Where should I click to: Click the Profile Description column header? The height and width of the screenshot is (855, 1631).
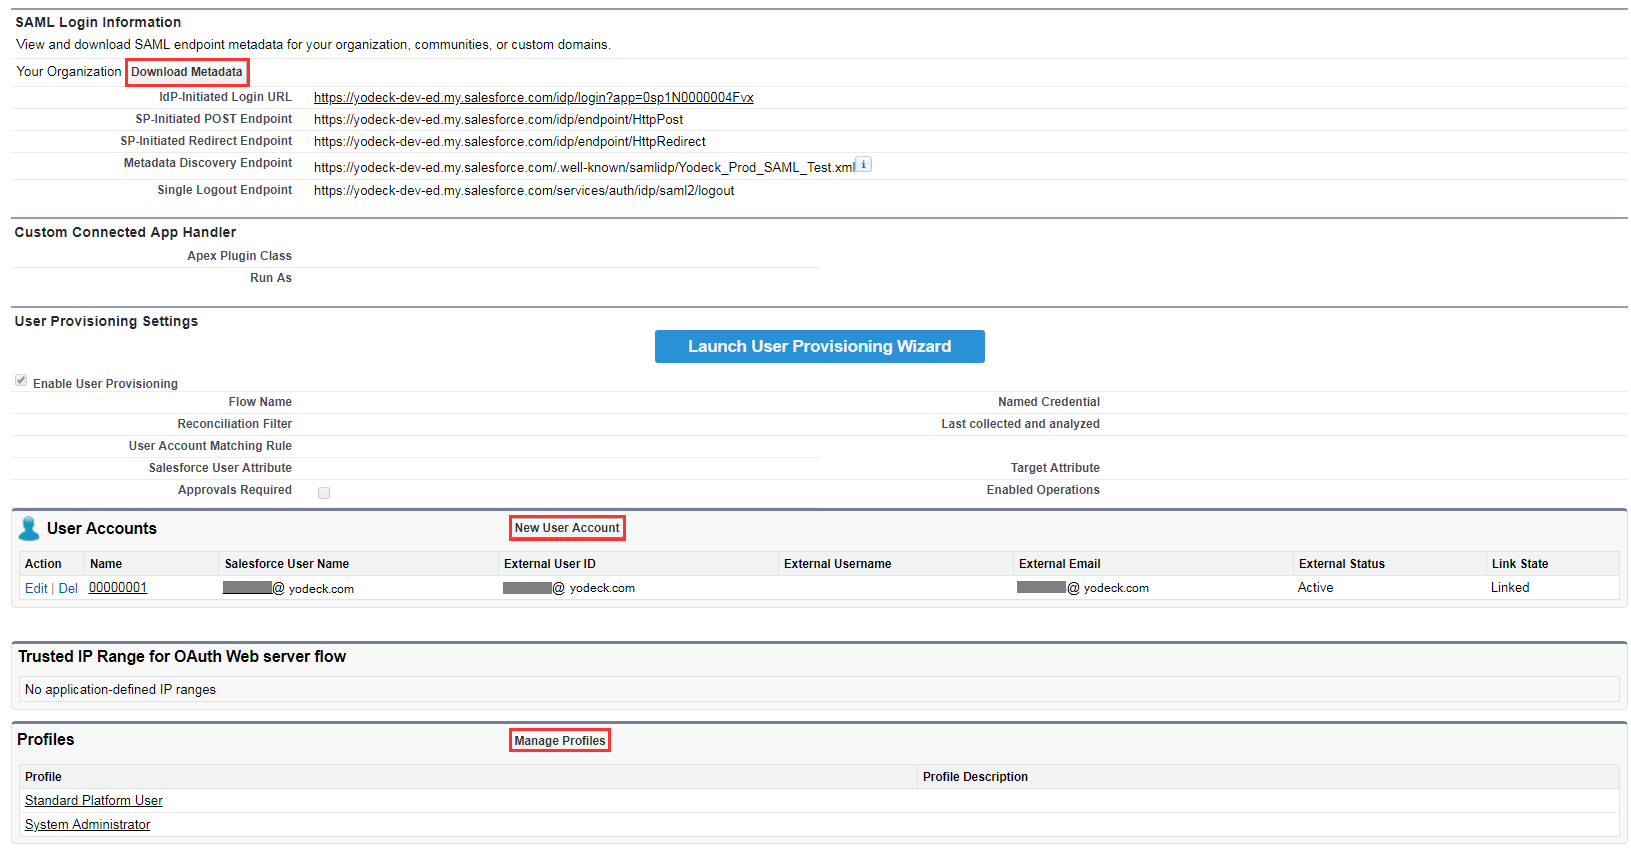[x=975, y=777]
